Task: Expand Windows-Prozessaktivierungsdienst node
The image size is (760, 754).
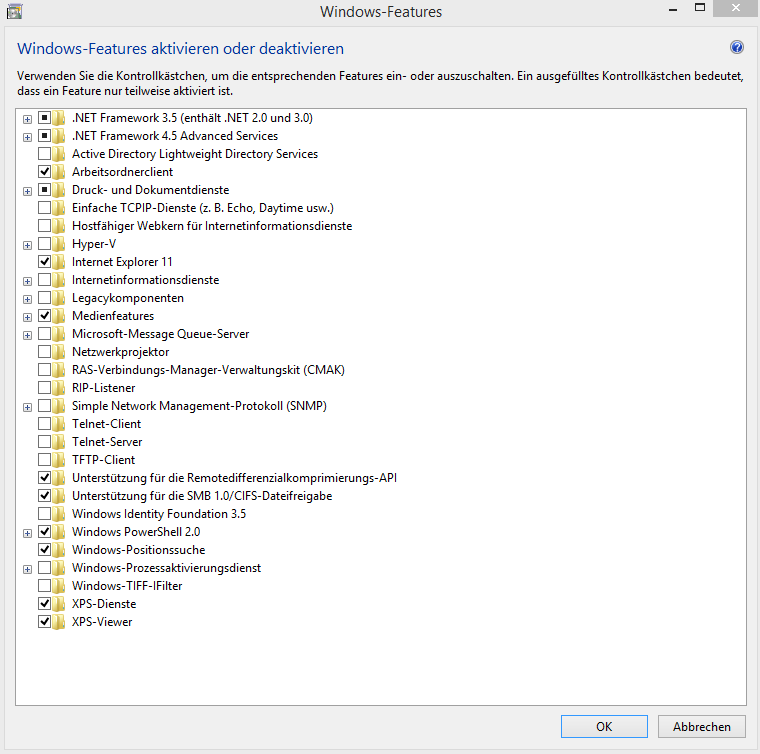Action: coord(28,569)
